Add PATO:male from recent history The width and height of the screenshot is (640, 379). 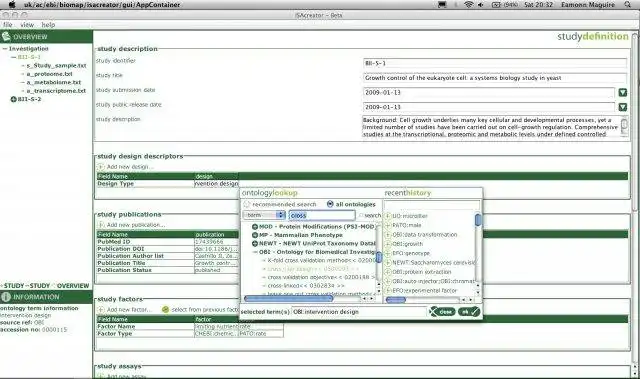(x=388, y=225)
